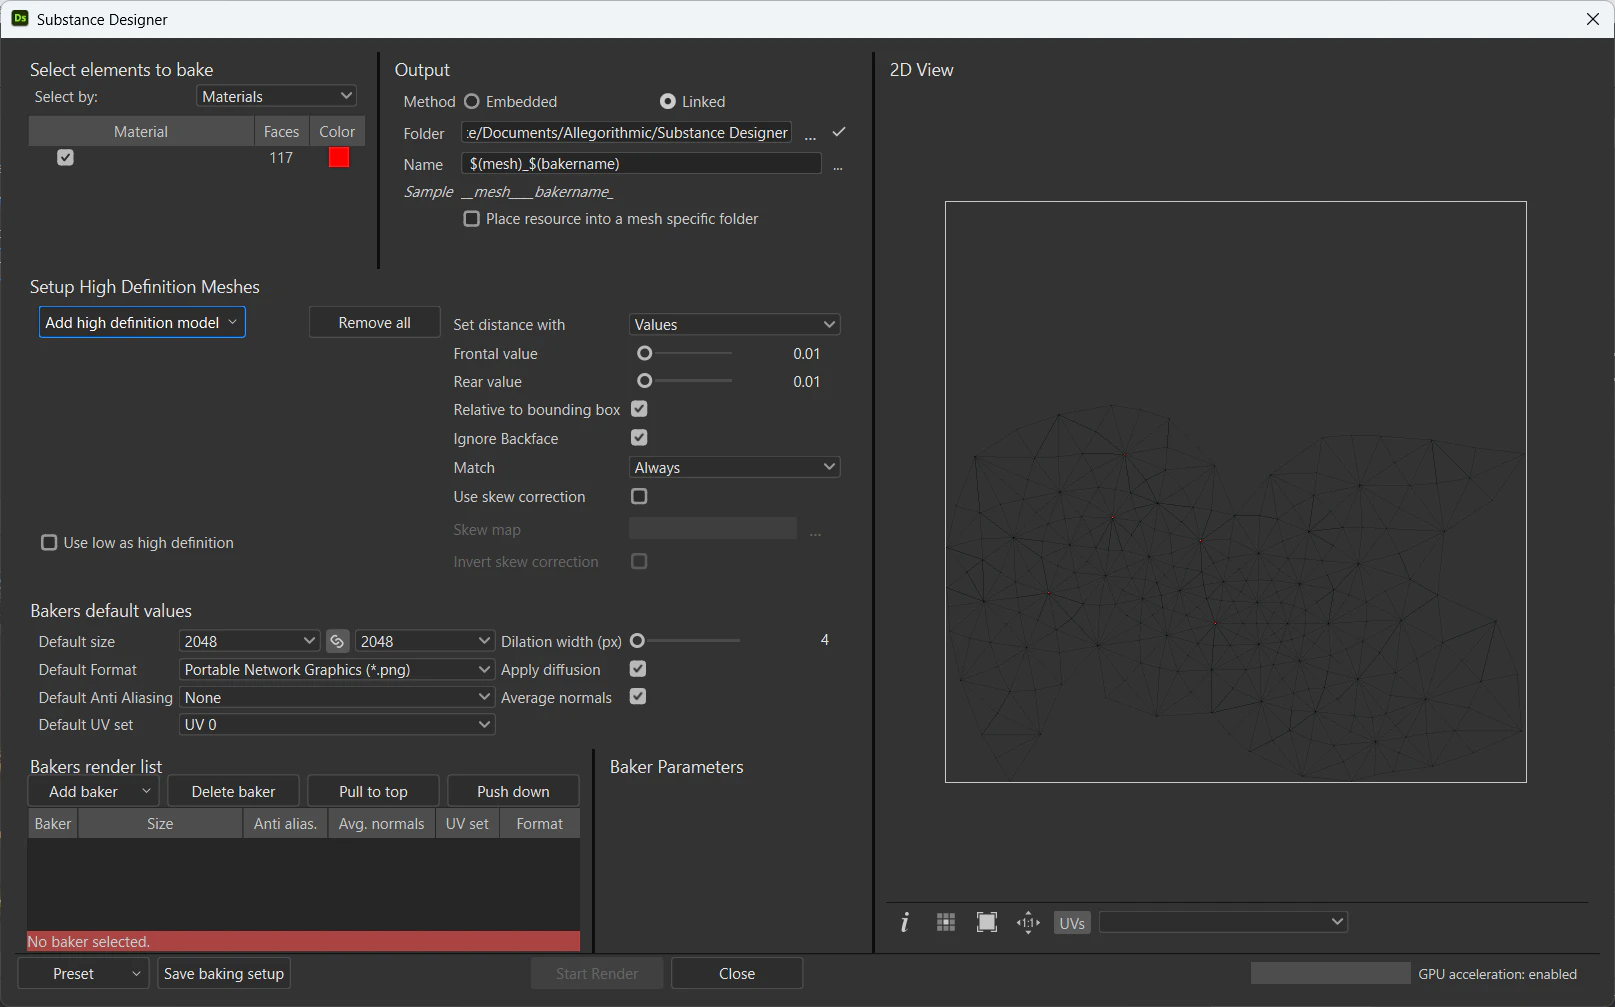
Task: Show 2D View information icon
Action: tap(905, 922)
